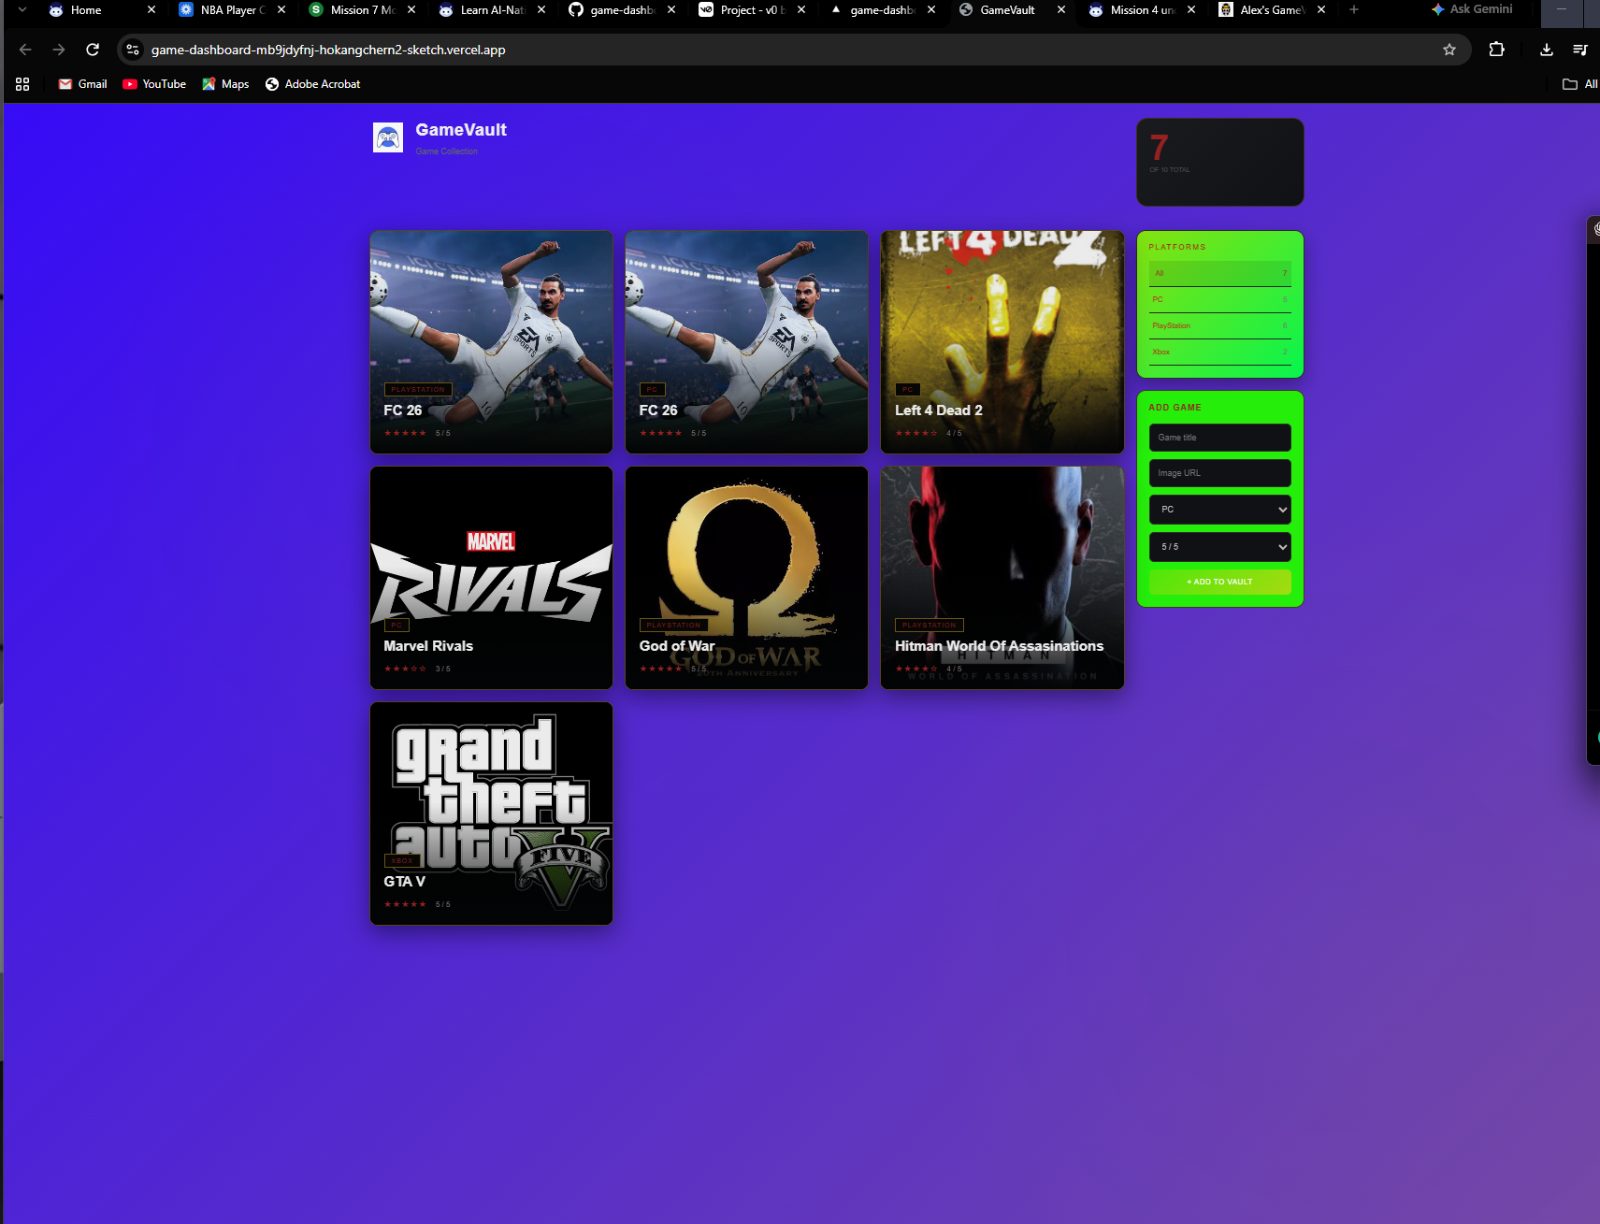
Task: Filter platforms by Xbox
Action: (1220, 351)
